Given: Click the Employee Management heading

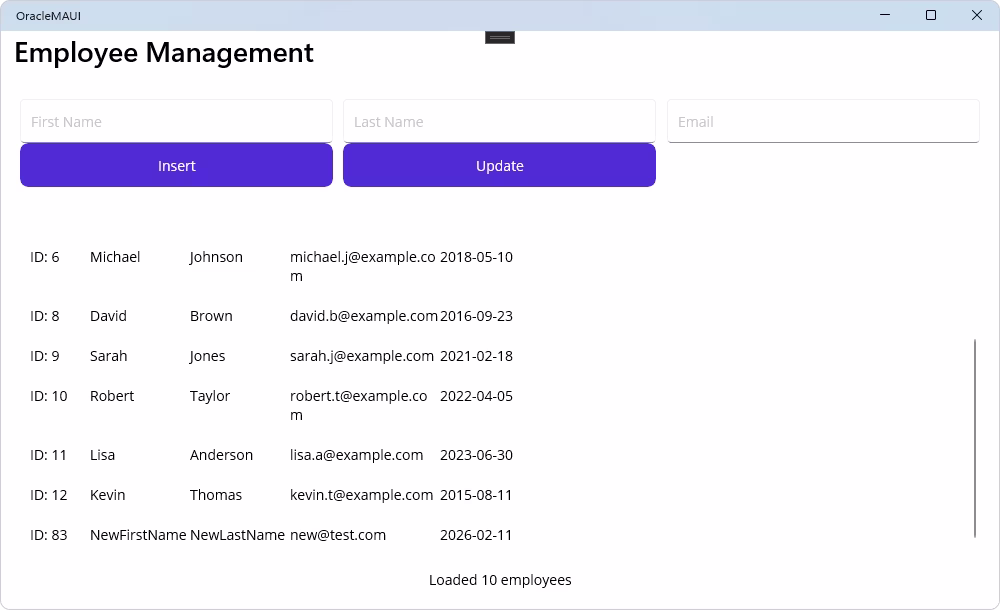Looking at the screenshot, I should (164, 52).
